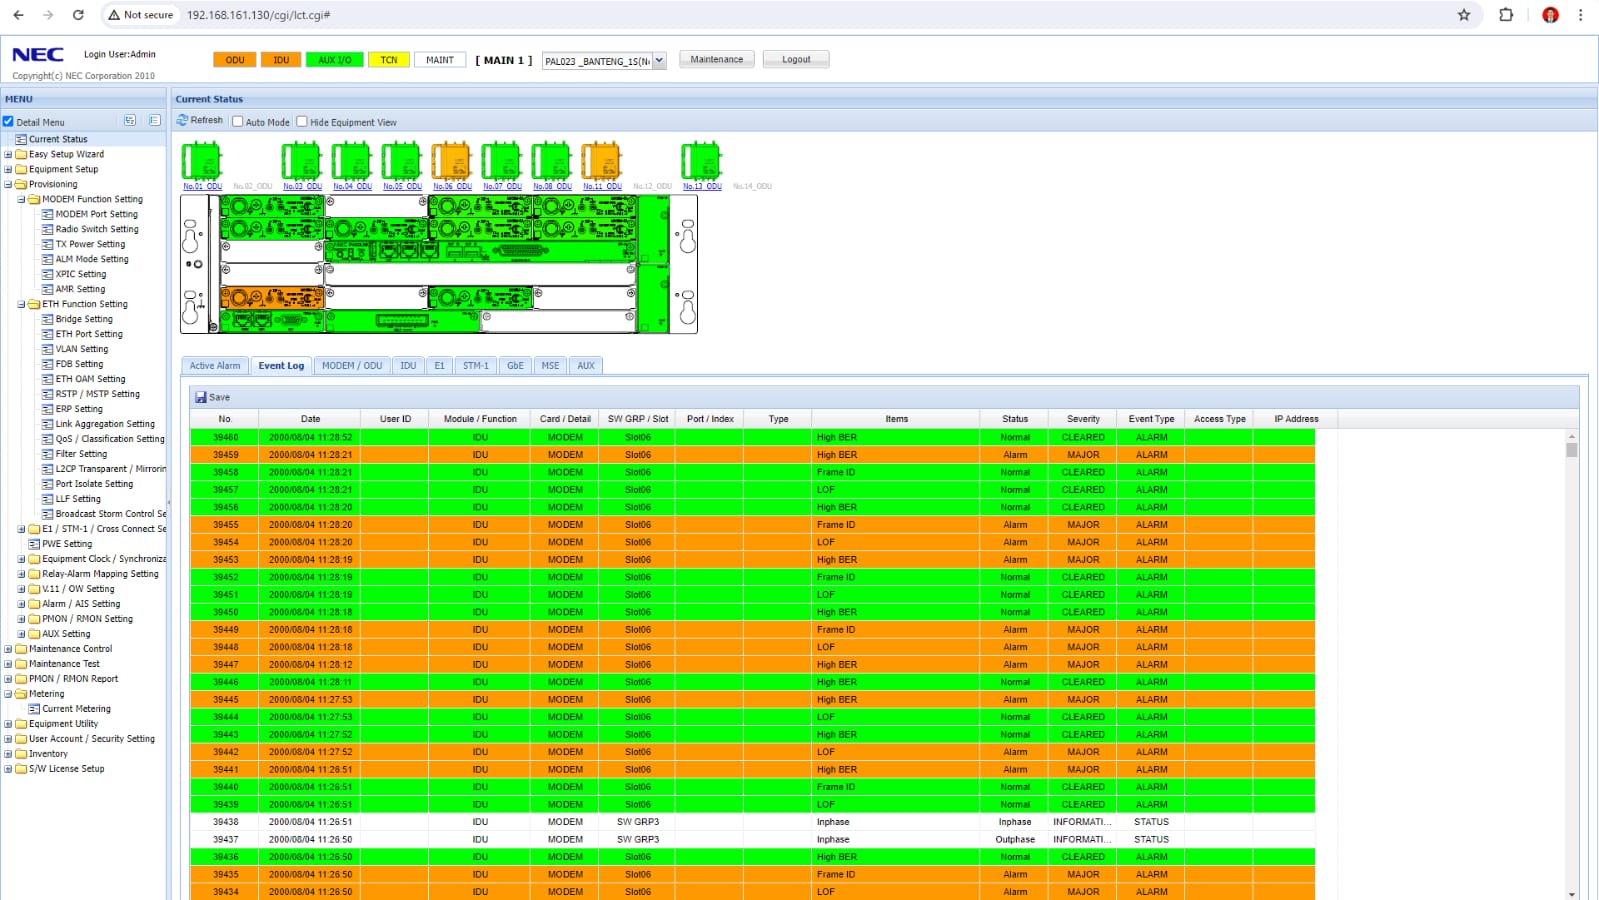Click the yellow TCN status button
Image resolution: width=1599 pixels, height=900 pixels.
coord(389,60)
